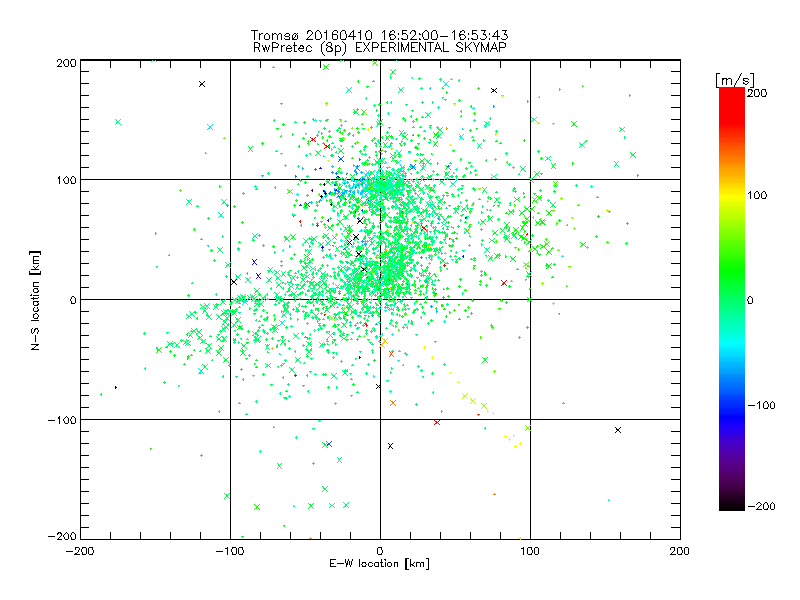This screenshot has height=600, width=800.
Task: Click the colorbar '-100' tick label
Action: 761,405
